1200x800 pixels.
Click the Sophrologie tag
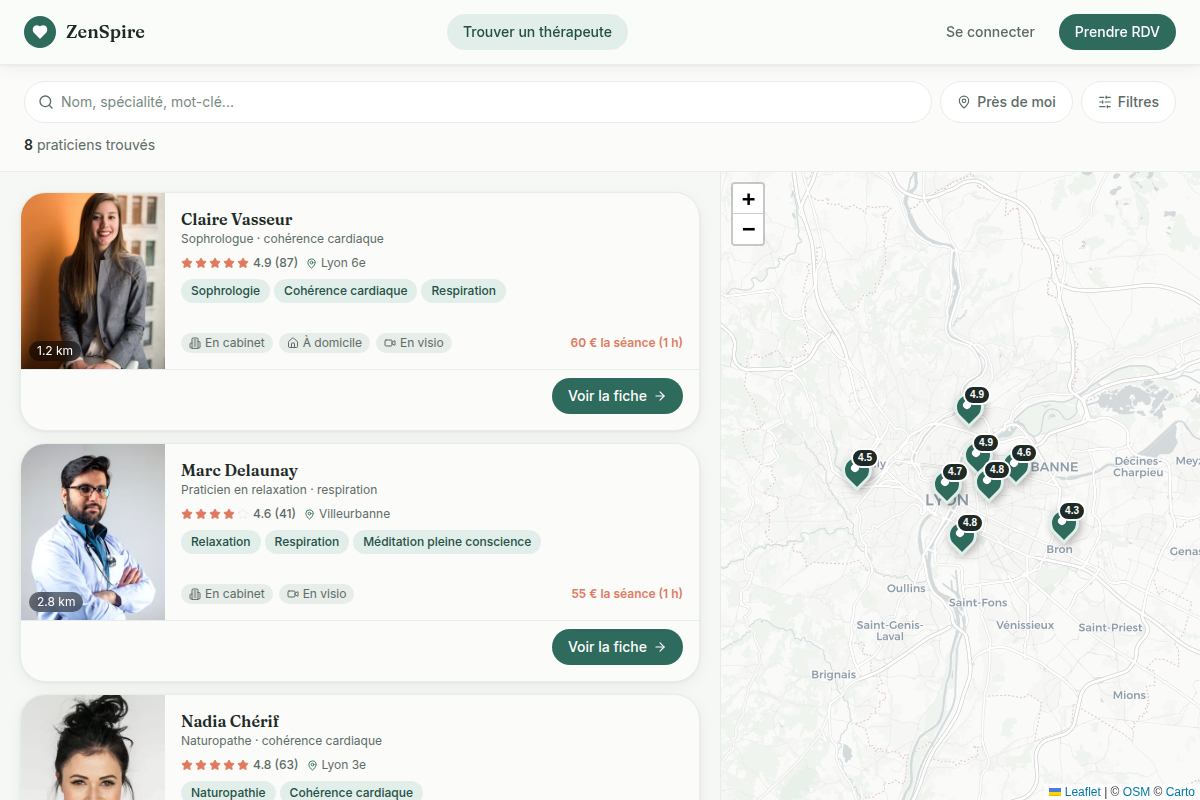(x=226, y=291)
